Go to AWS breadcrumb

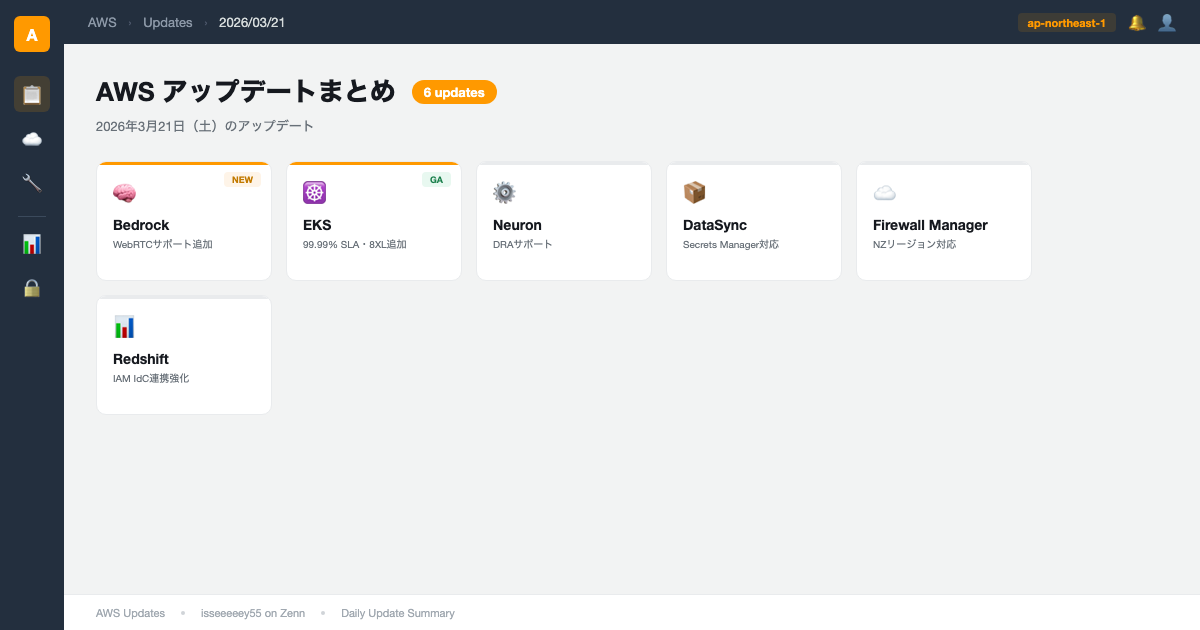(102, 22)
